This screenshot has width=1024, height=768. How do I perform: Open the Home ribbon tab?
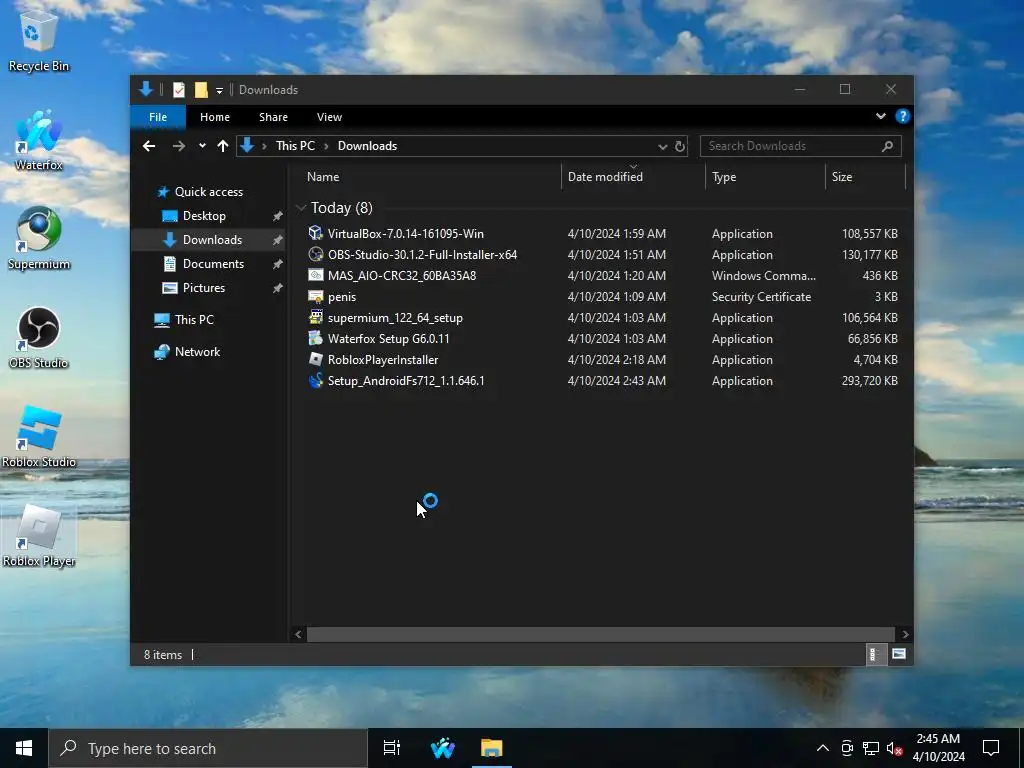215,117
